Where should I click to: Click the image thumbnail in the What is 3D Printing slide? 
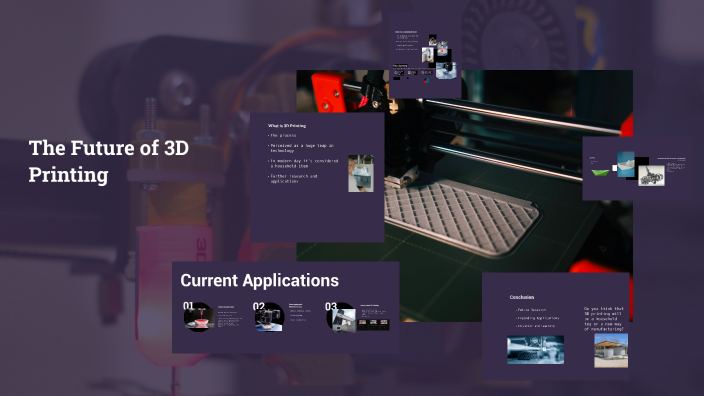361,173
